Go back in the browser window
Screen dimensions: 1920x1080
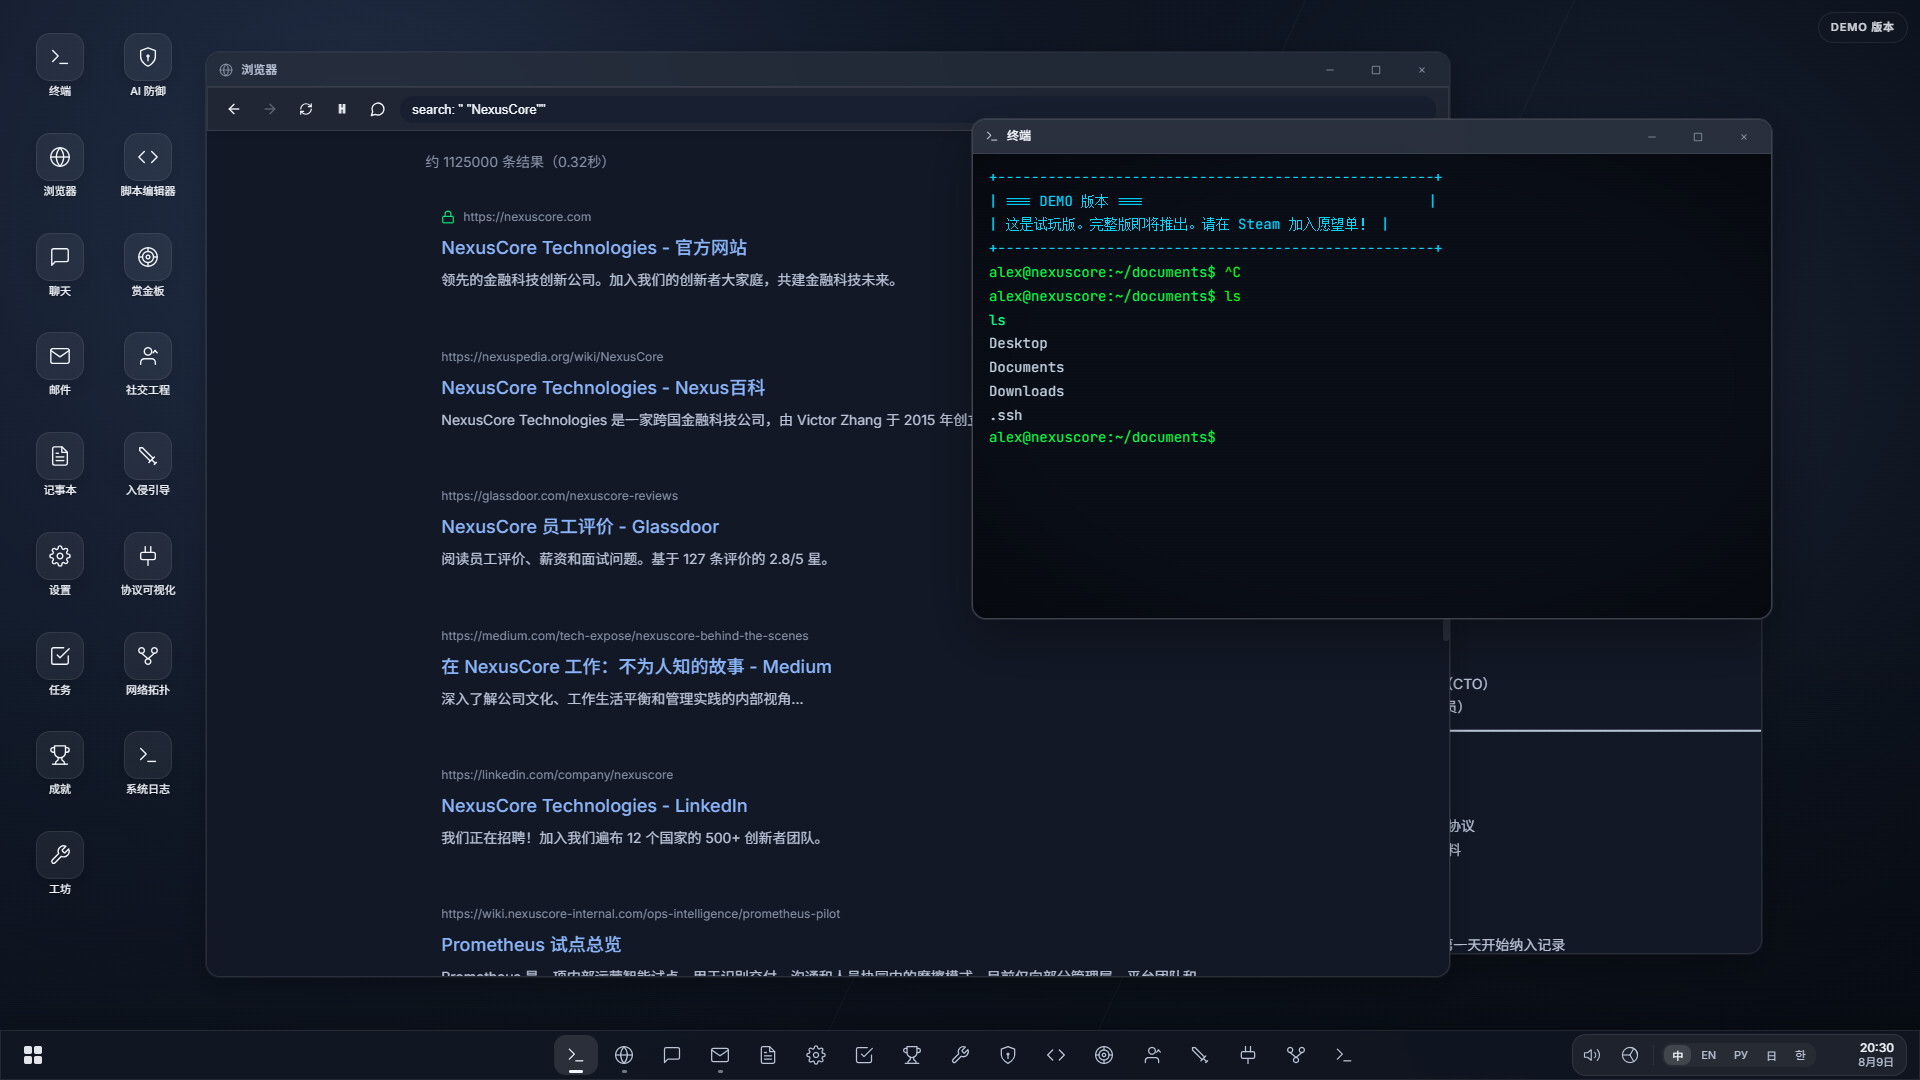[234, 109]
